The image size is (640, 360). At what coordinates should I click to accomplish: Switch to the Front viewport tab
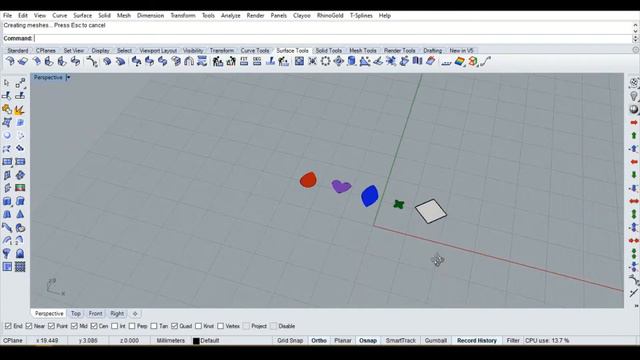click(x=96, y=313)
